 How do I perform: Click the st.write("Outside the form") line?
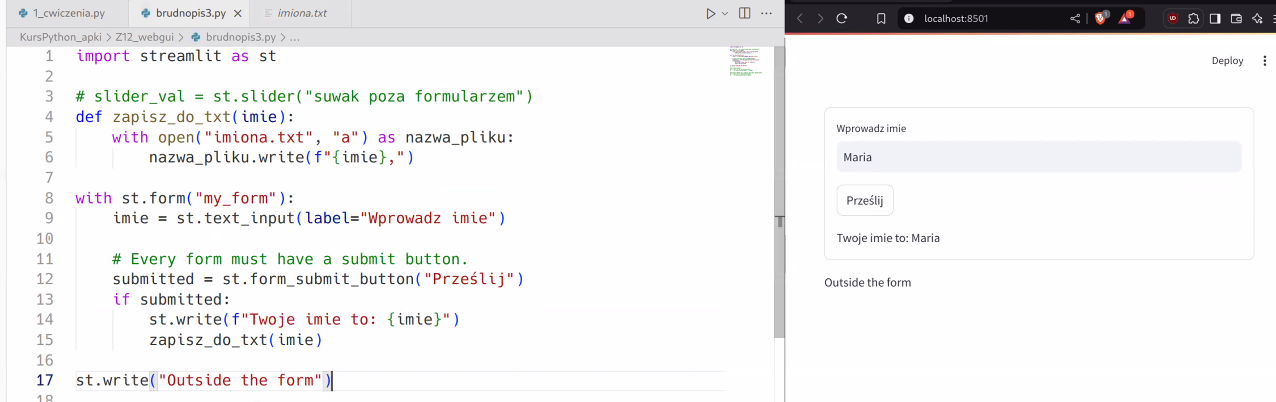coord(204,380)
